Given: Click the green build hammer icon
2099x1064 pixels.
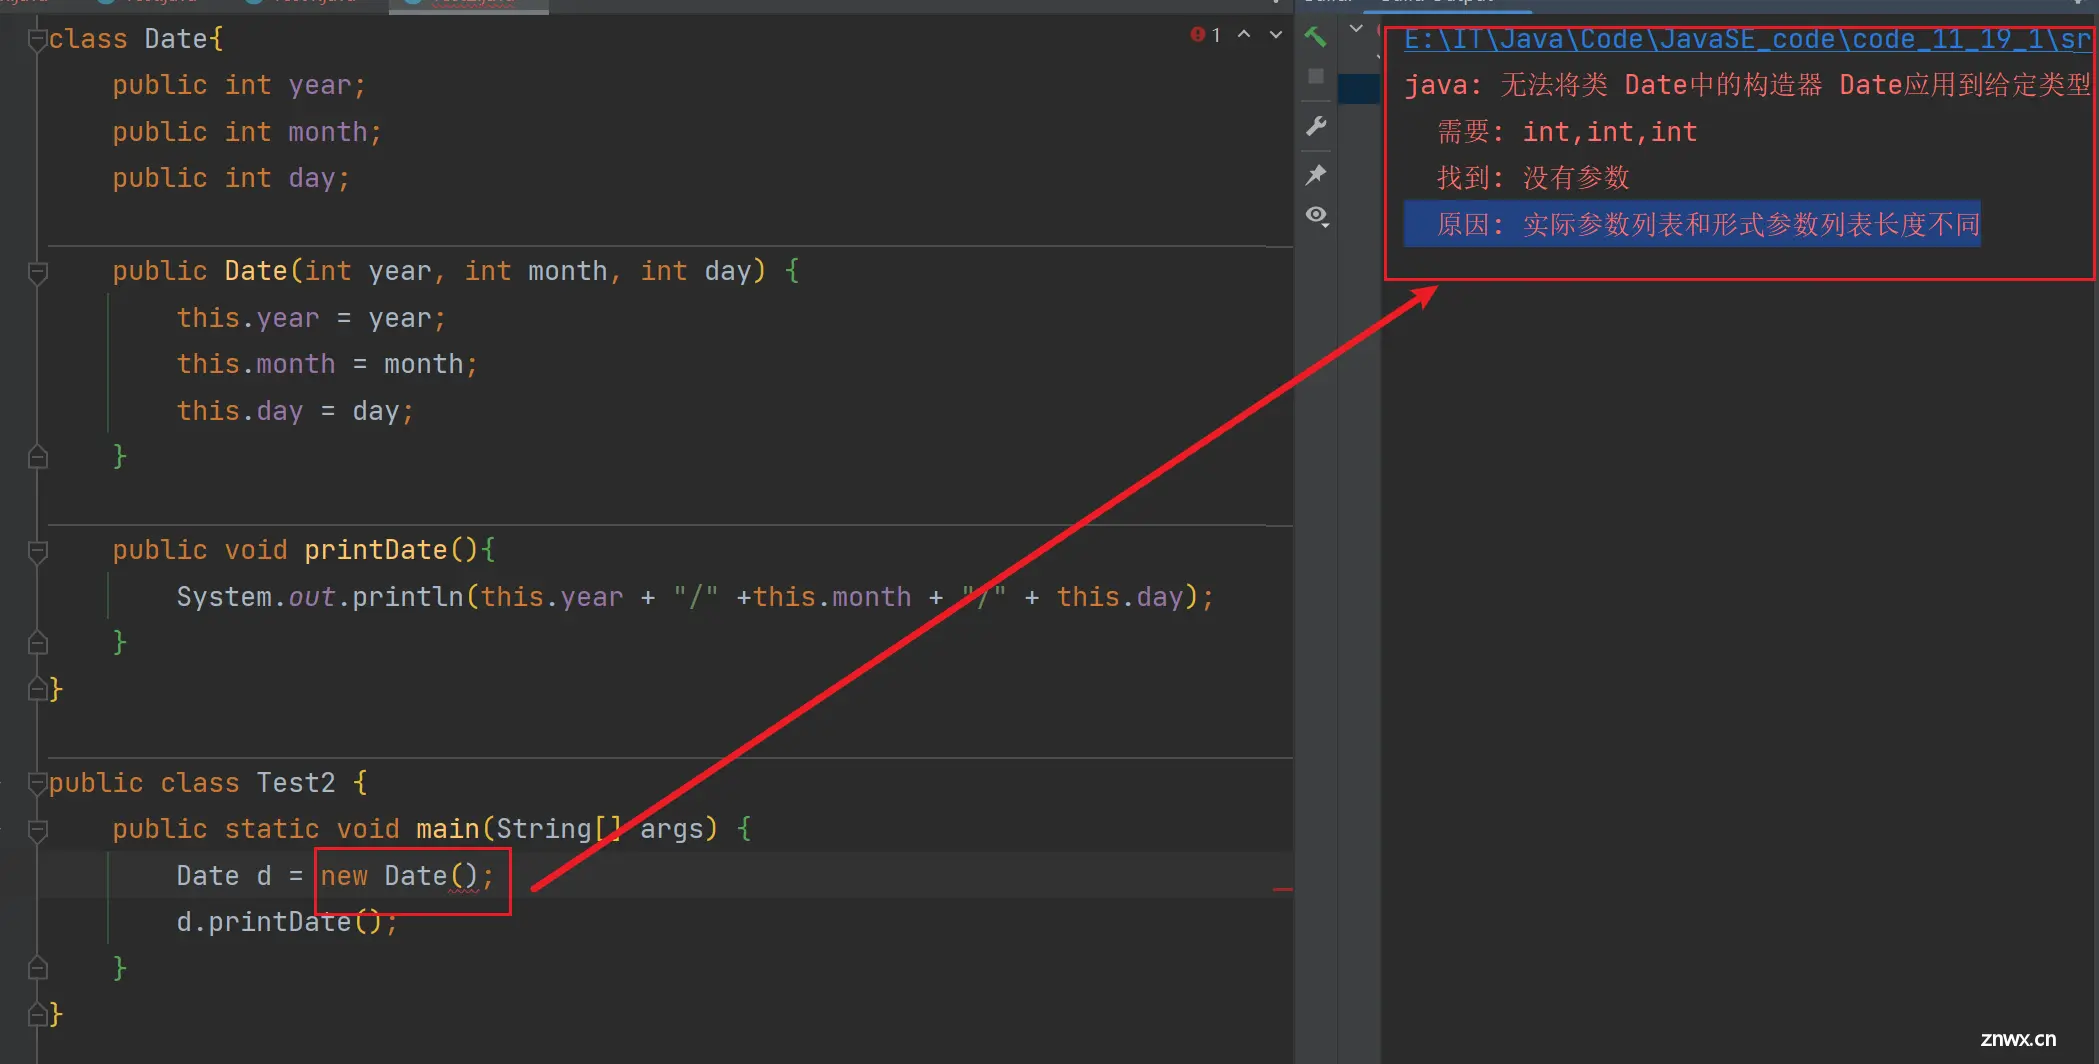Looking at the screenshot, I should coord(1315,37).
